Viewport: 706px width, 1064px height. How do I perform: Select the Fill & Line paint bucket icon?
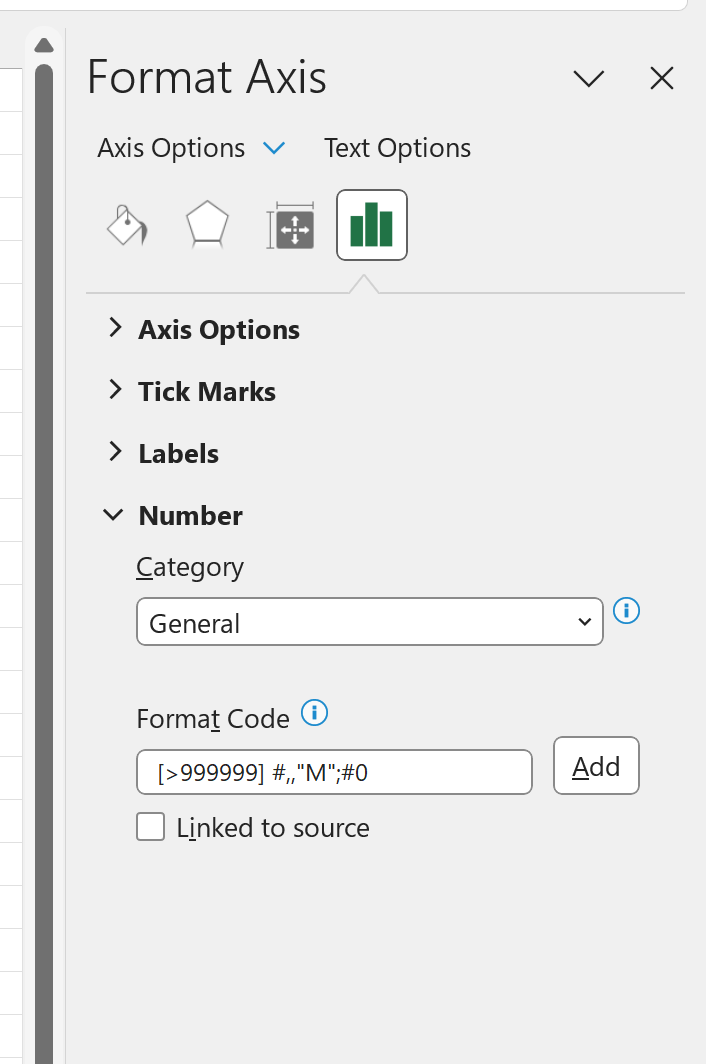point(126,224)
